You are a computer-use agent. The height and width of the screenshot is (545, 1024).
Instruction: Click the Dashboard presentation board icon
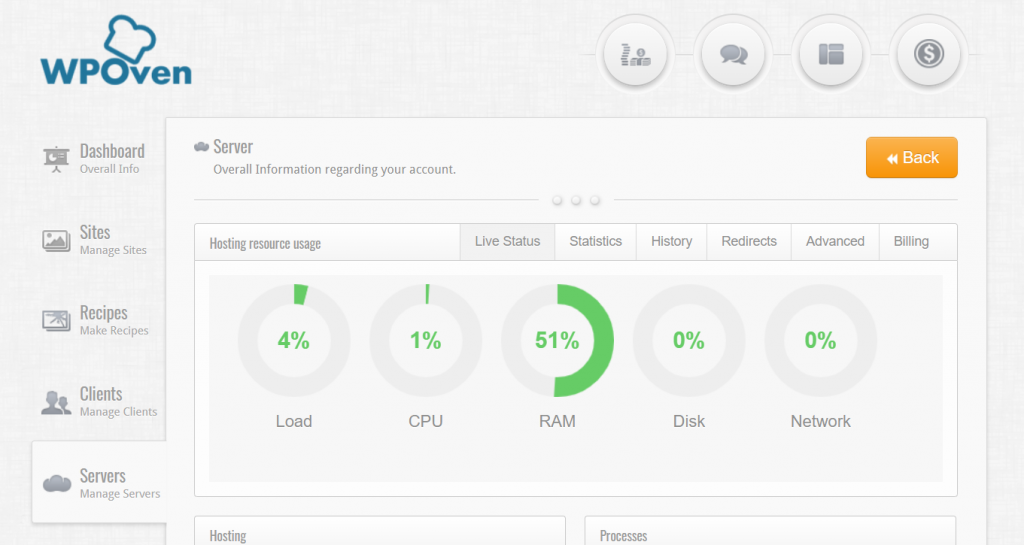(56, 159)
